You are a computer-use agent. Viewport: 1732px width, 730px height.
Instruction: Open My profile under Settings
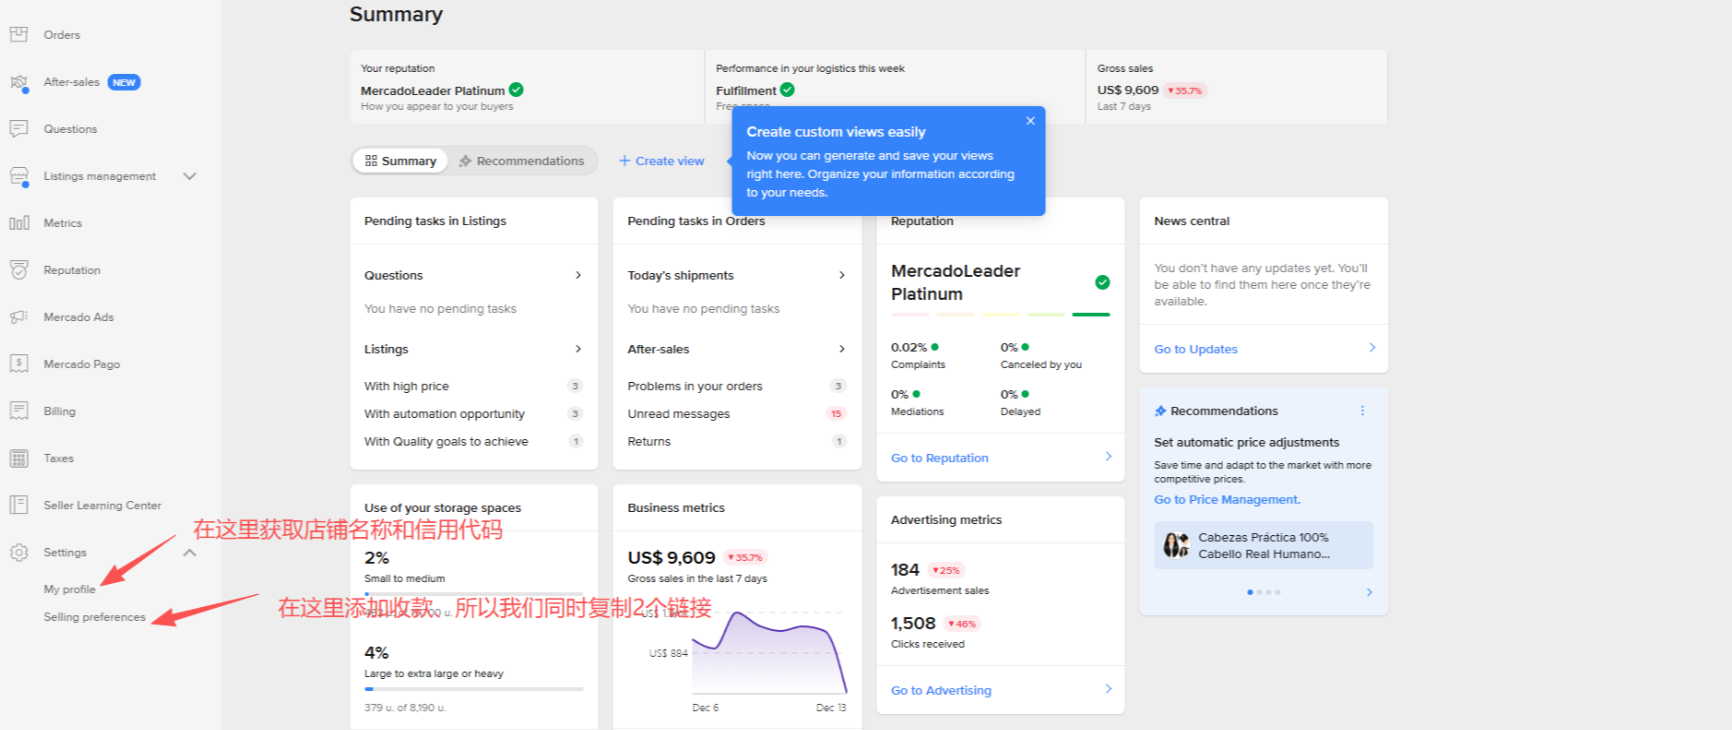[69, 590]
